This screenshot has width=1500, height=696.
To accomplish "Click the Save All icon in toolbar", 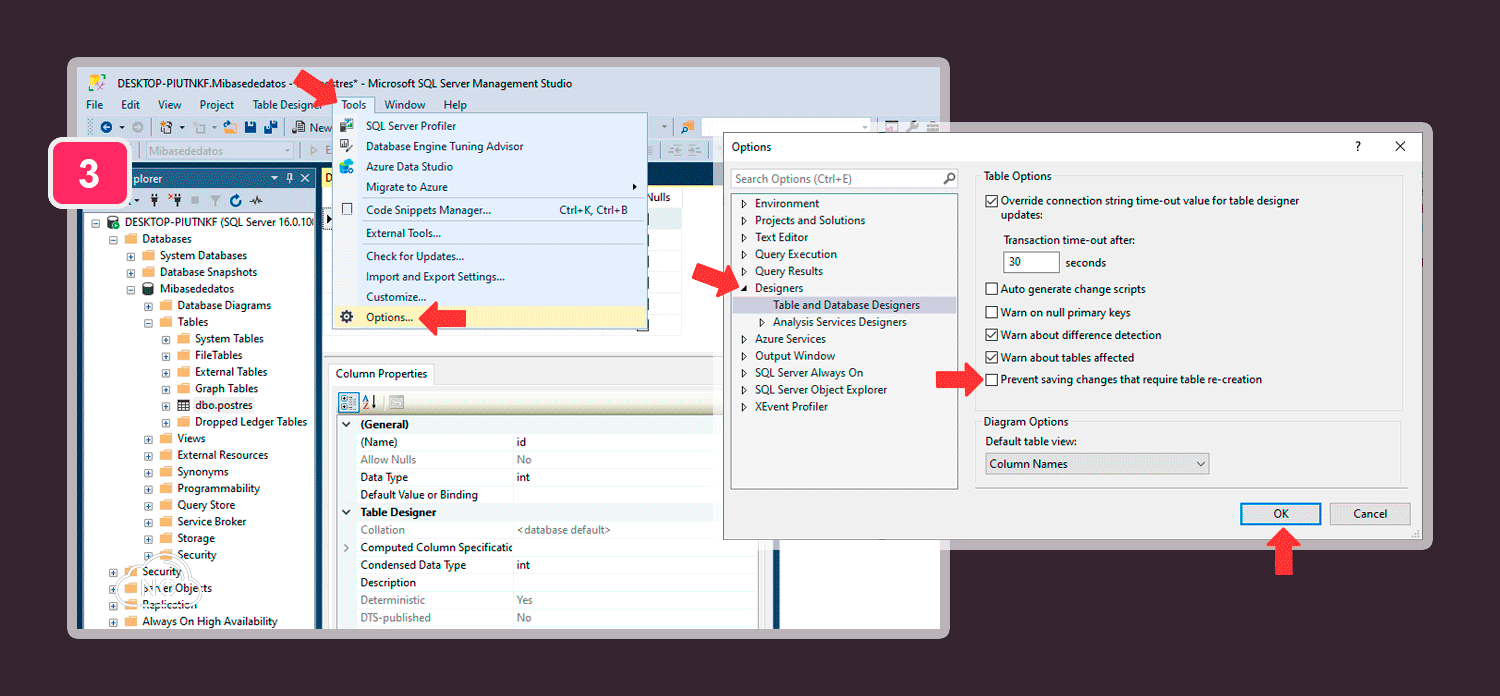I will (269, 127).
